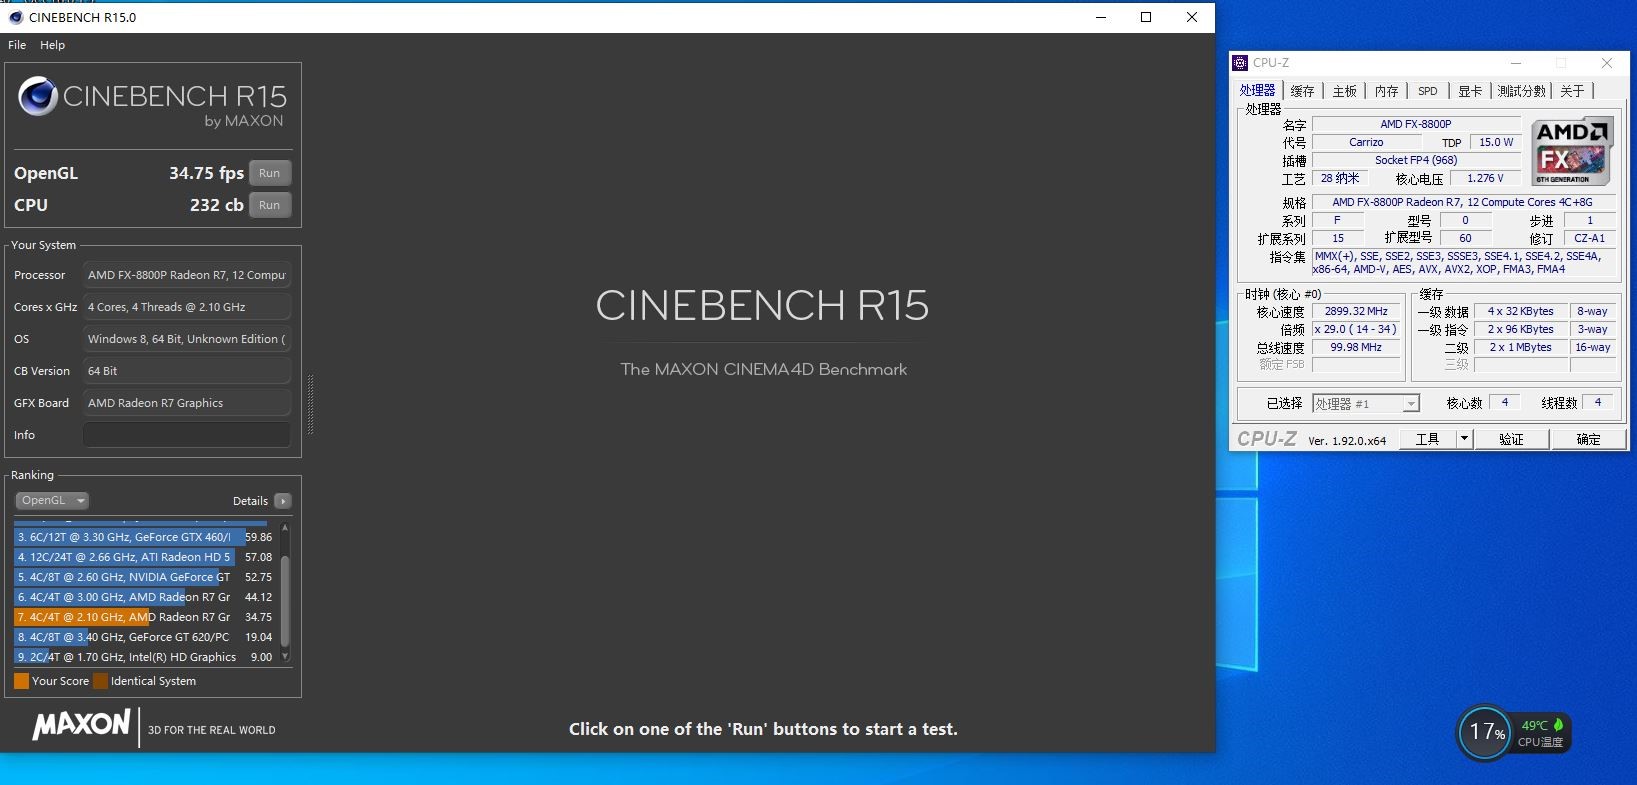This screenshot has width=1637, height=785.
Task: Click the MAXON logo at the bottom
Action: 81,725
